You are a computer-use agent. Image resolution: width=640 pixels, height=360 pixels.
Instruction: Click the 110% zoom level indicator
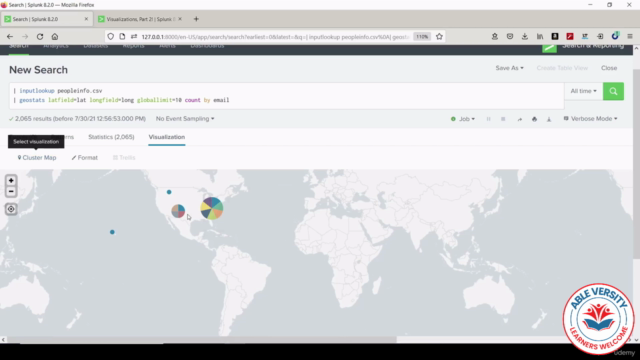point(422,36)
